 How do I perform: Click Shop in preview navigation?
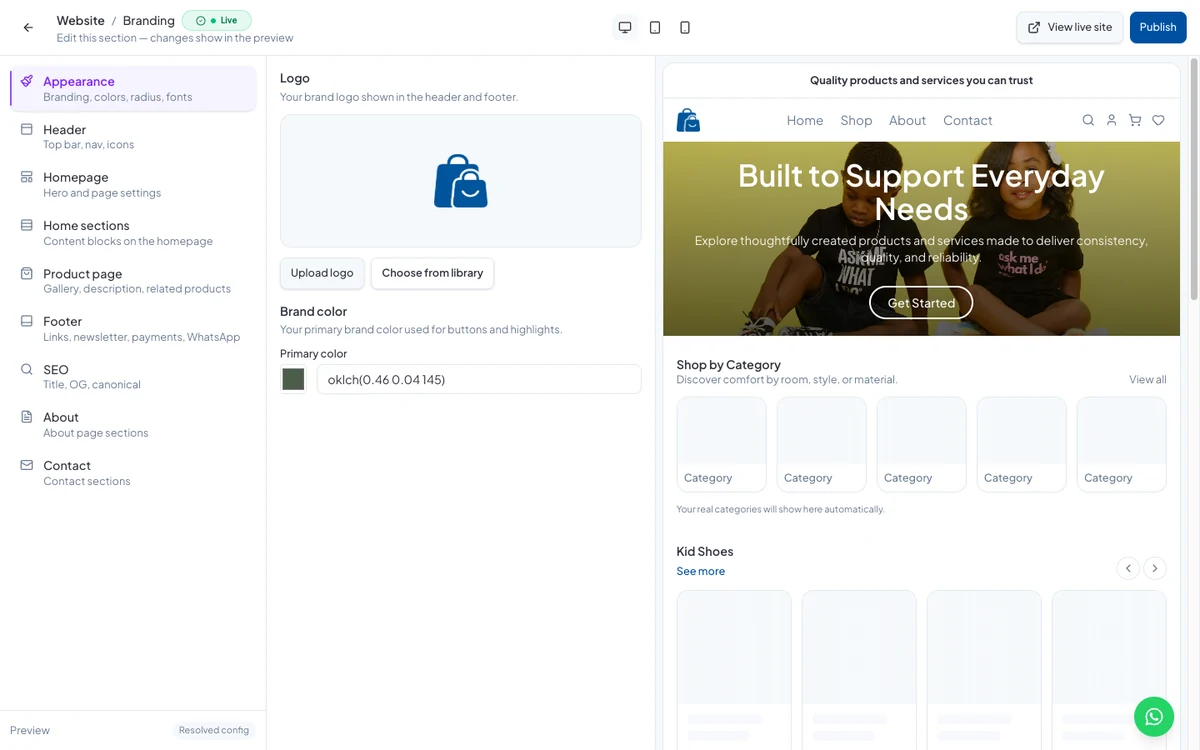856,120
